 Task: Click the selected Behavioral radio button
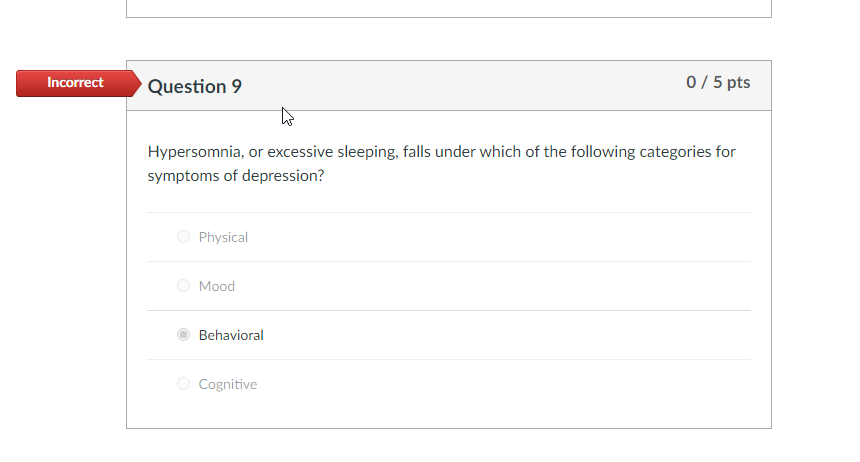tap(183, 335)
